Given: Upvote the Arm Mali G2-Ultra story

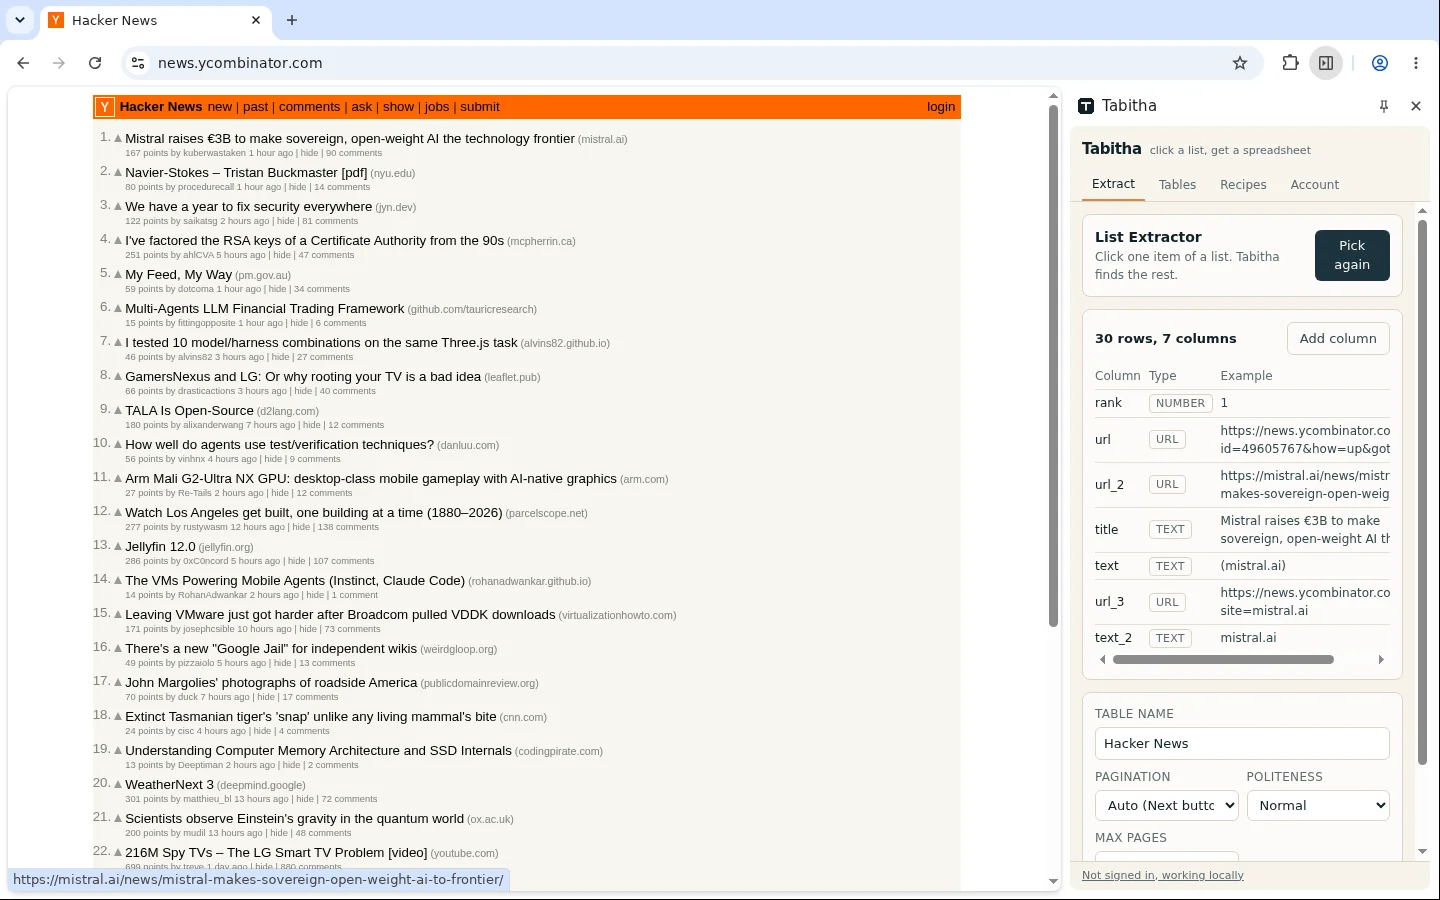Looking at the screenshot, I should tap(118, 479).
